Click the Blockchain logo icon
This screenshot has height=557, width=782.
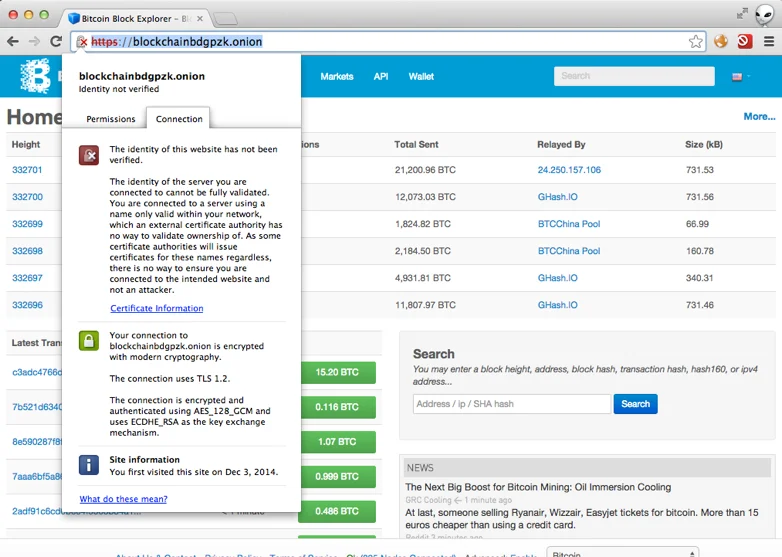(x=37, y=76)
